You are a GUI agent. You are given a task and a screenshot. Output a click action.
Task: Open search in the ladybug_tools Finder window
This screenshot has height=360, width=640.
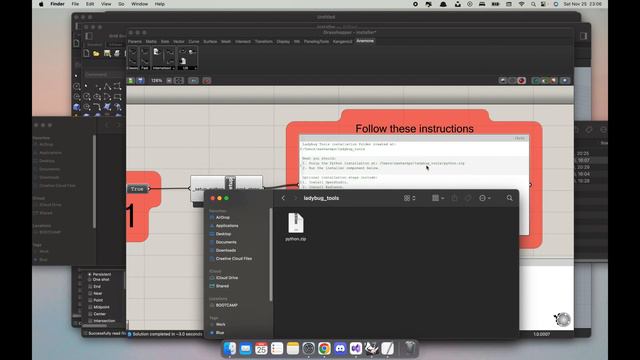[509, 198]
